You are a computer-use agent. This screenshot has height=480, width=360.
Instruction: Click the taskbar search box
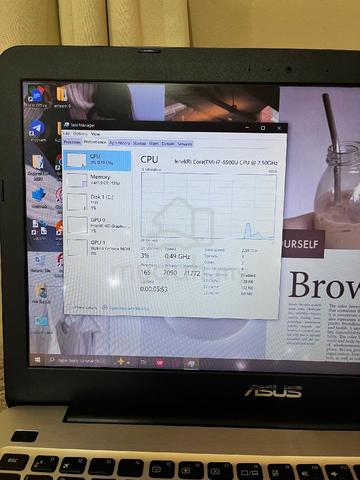coord(77,360)
